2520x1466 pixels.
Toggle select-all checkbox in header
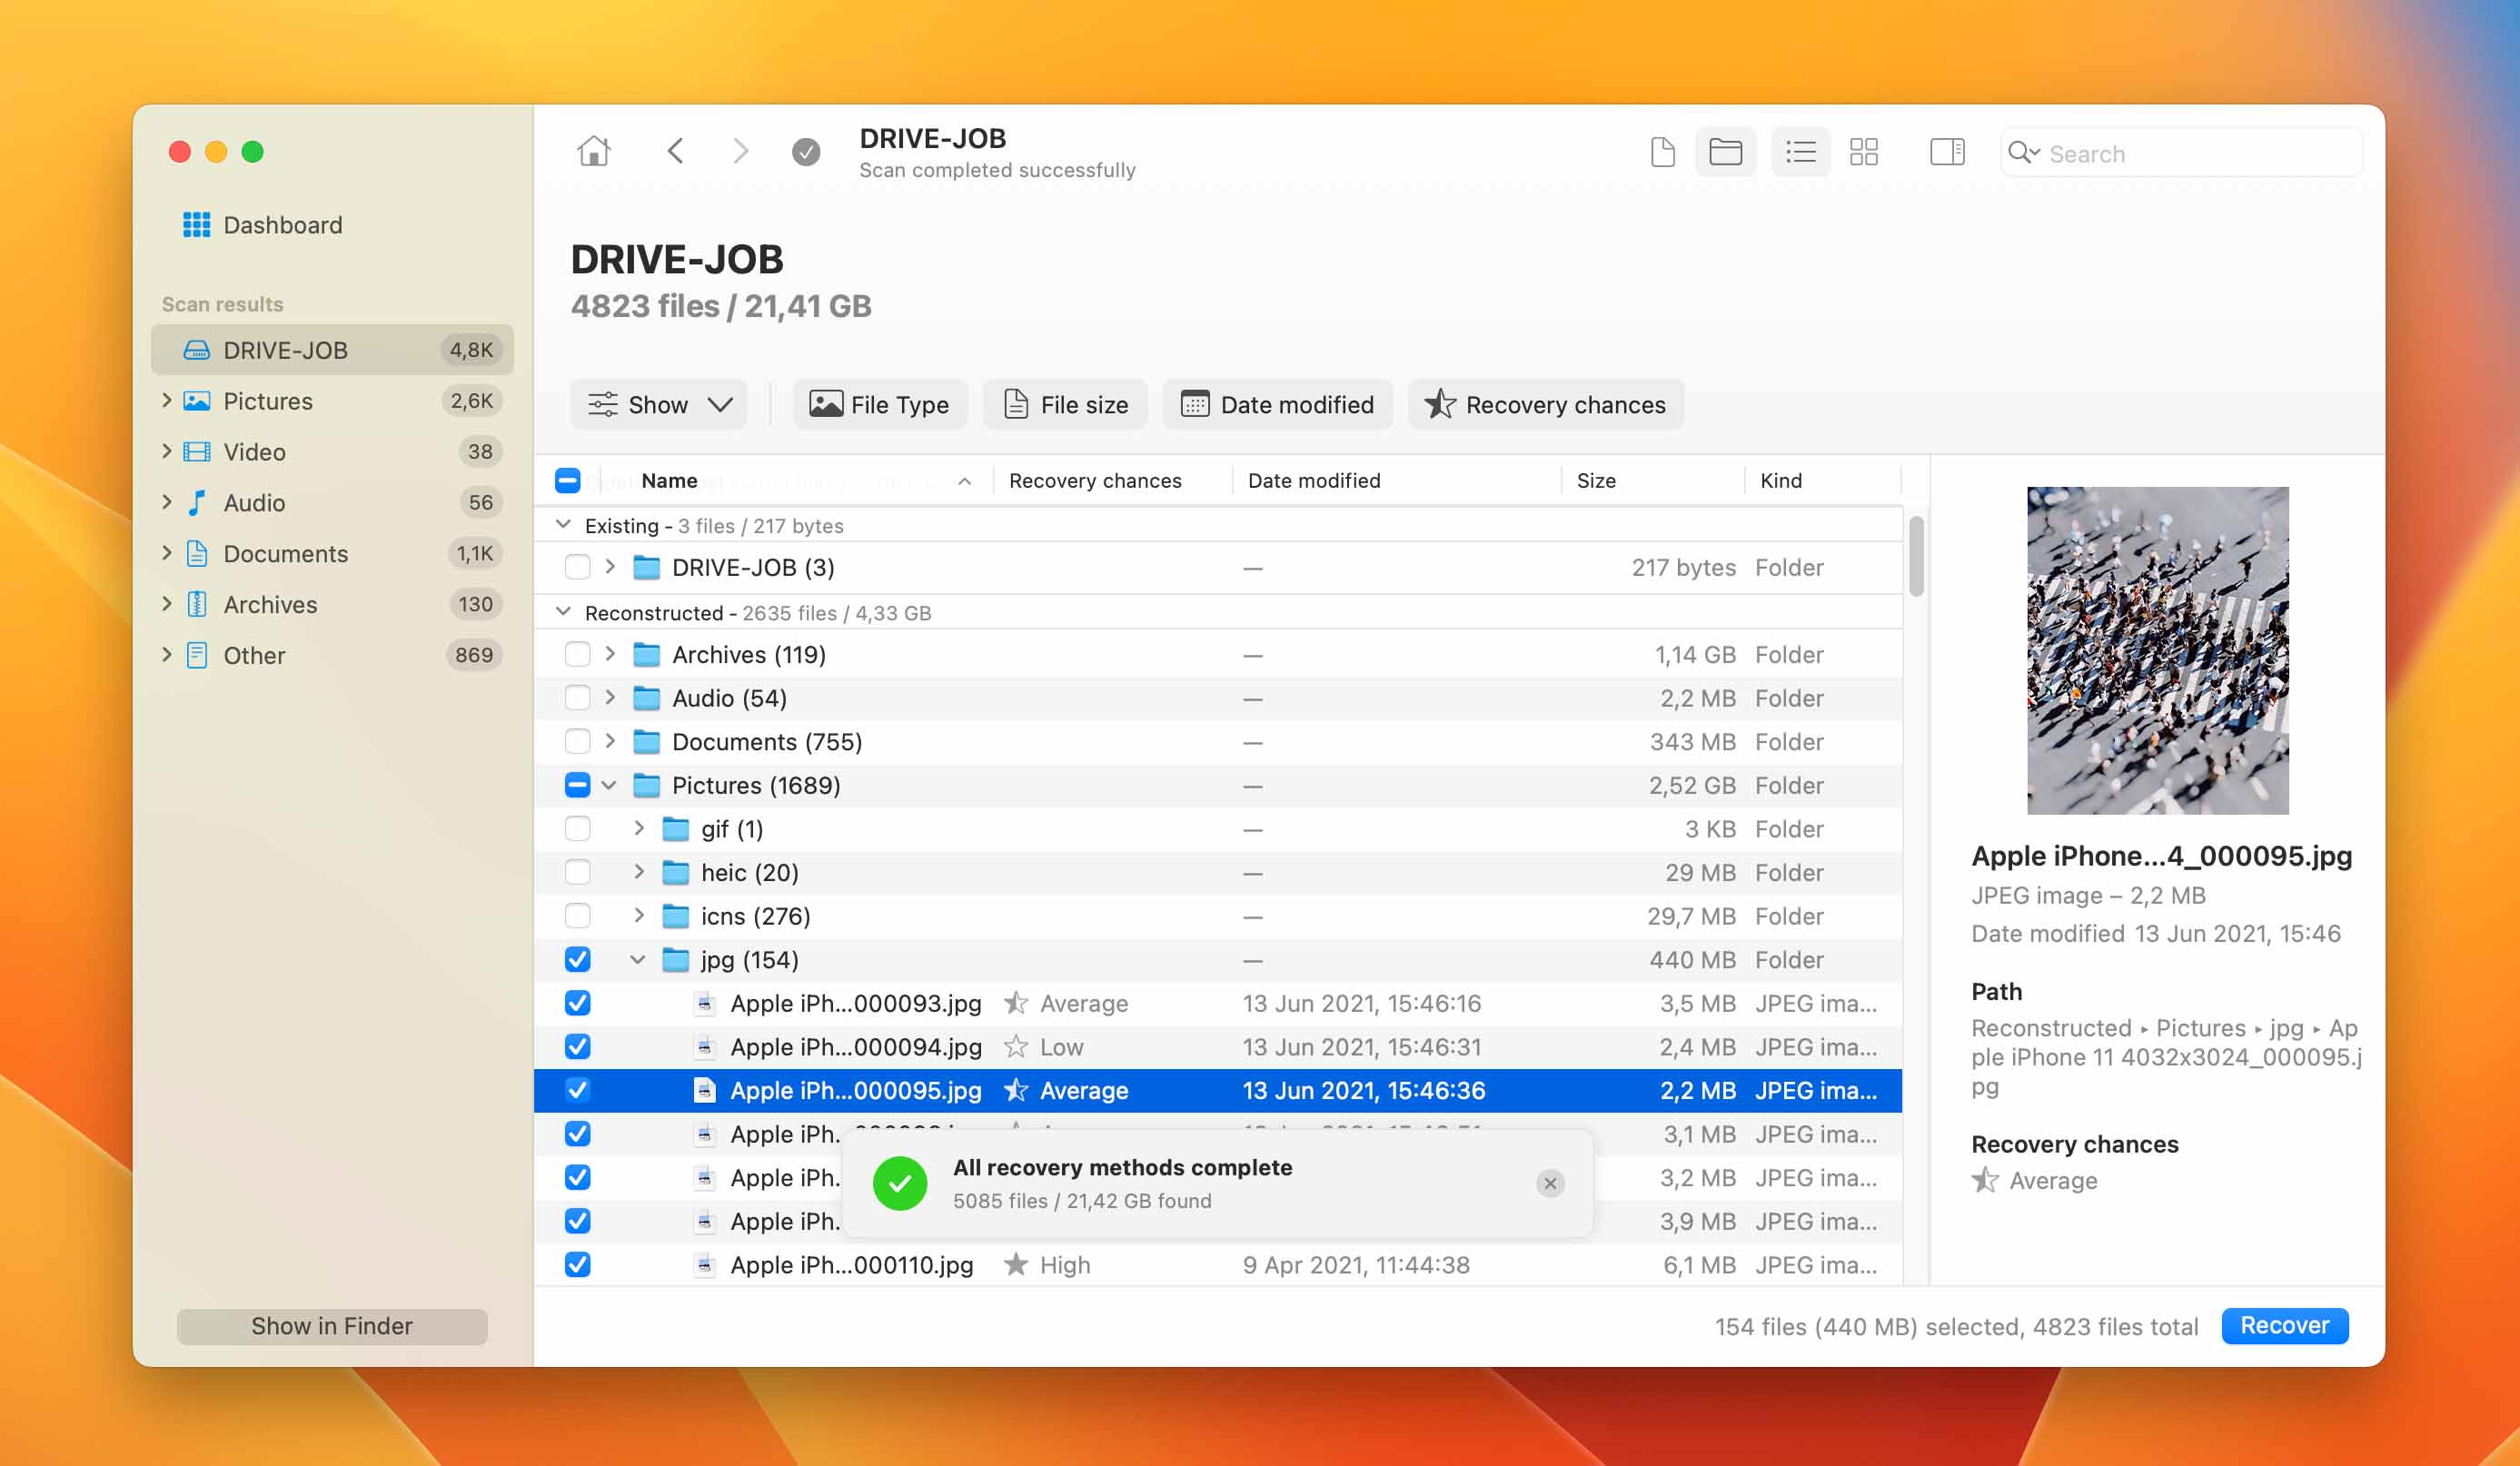click(567, 481)
